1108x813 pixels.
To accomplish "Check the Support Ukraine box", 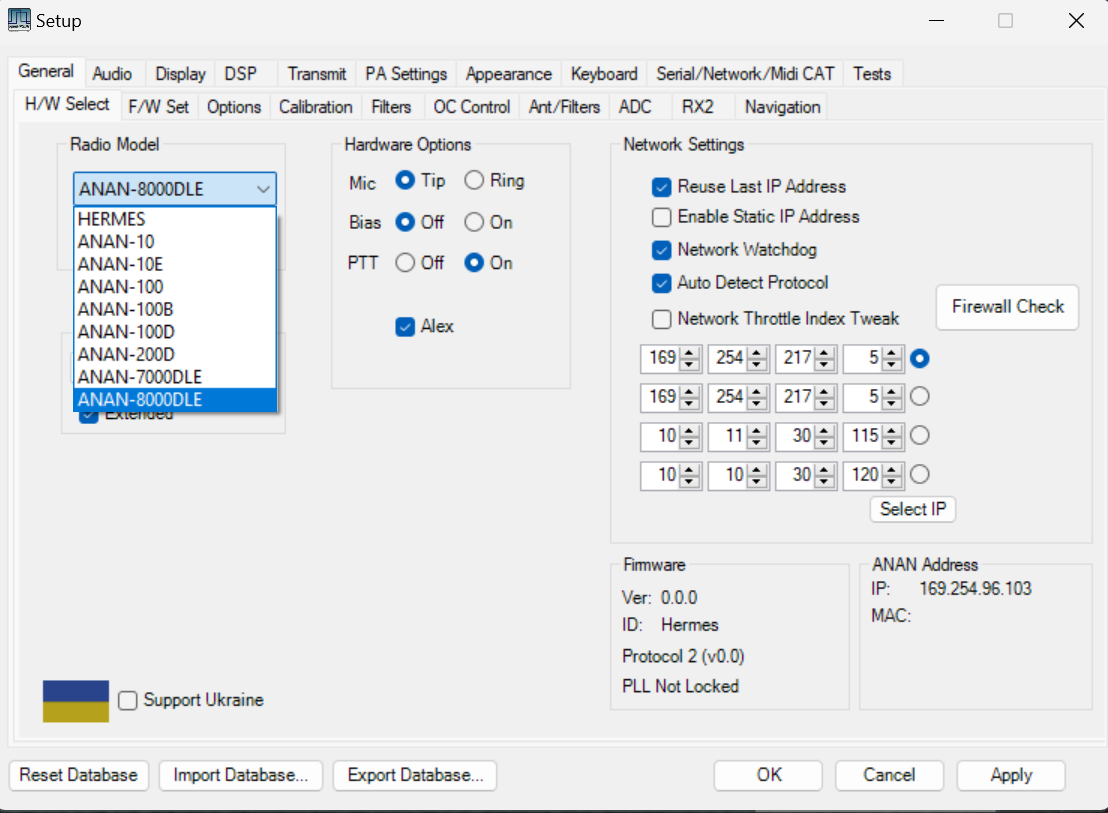I will pyautogui.click(x=127, y=700).
